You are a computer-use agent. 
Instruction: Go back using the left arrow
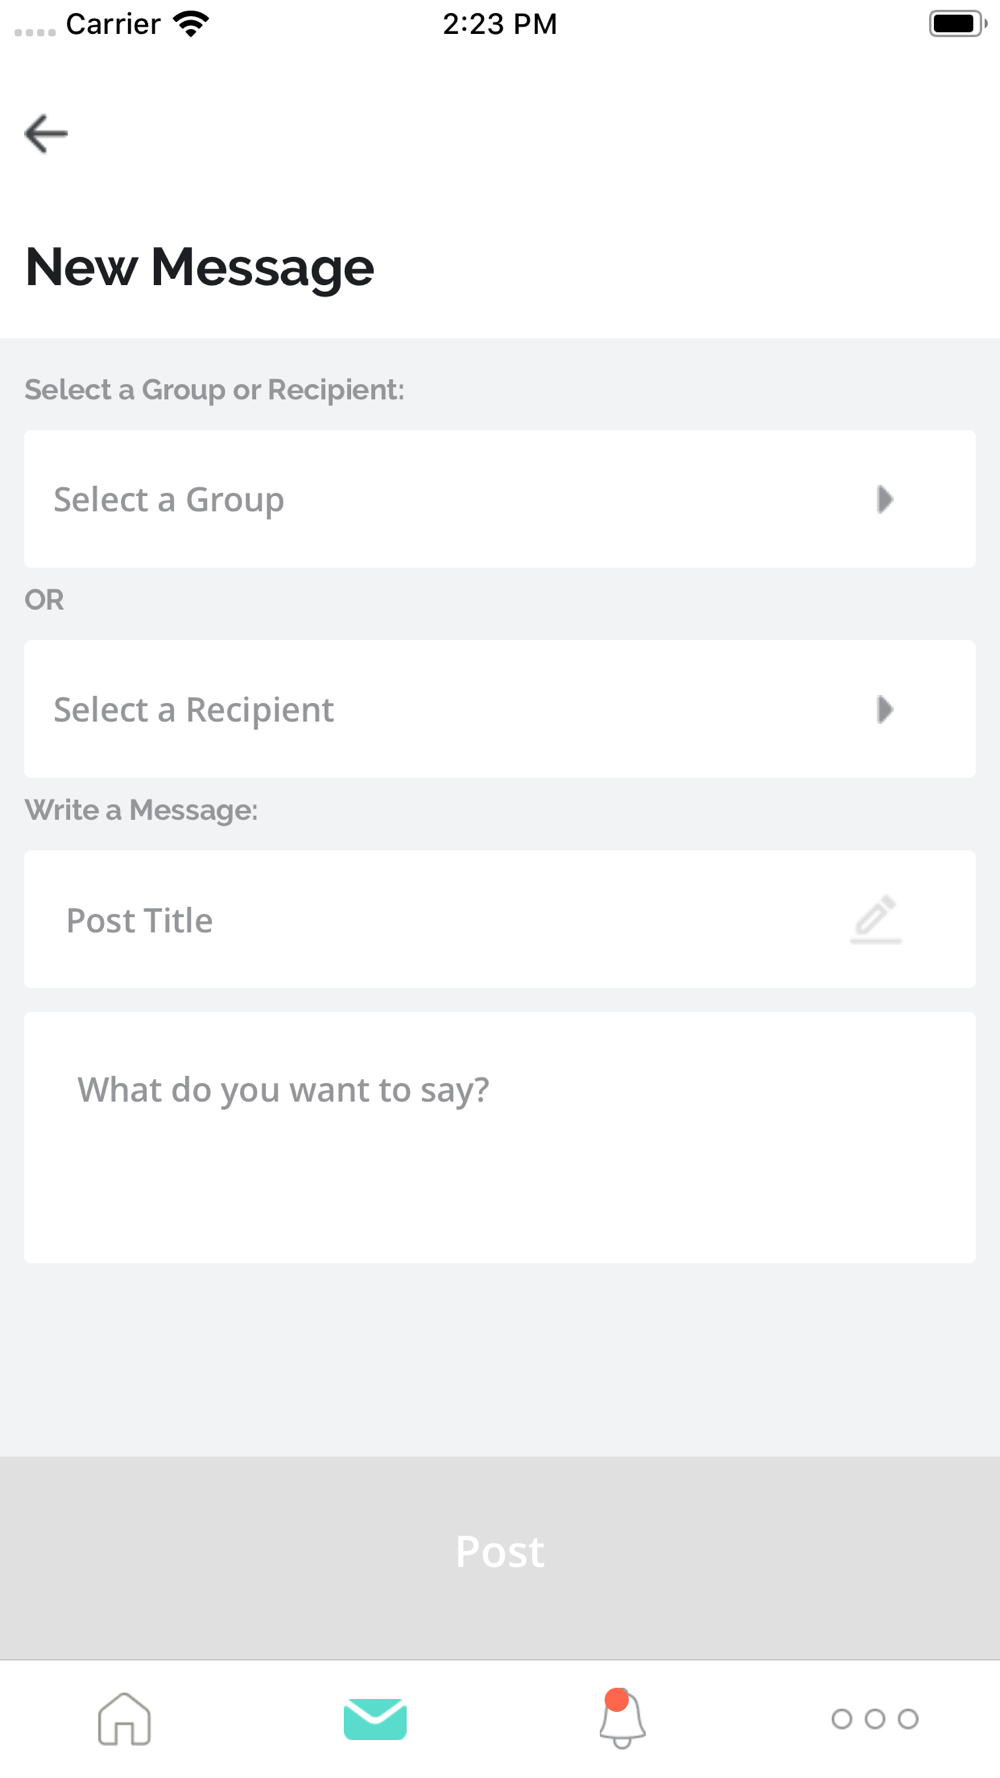pyautogui.click(x=46, y=133)
